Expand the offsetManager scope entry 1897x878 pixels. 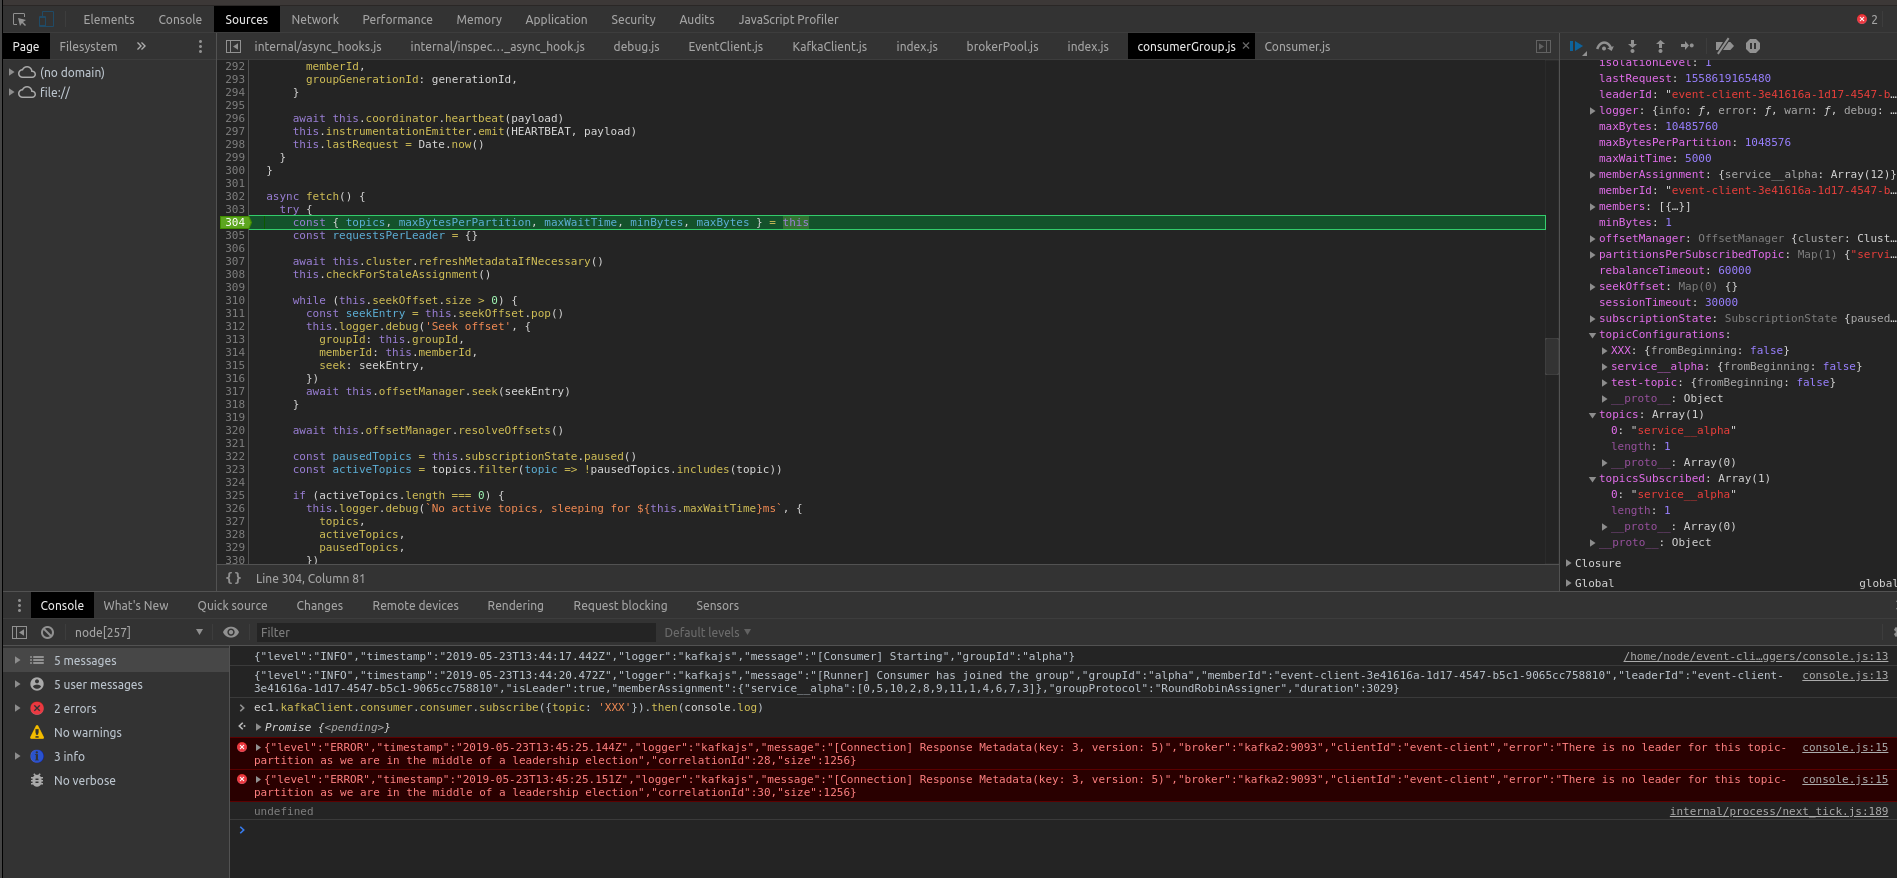tap(1592, 239)
